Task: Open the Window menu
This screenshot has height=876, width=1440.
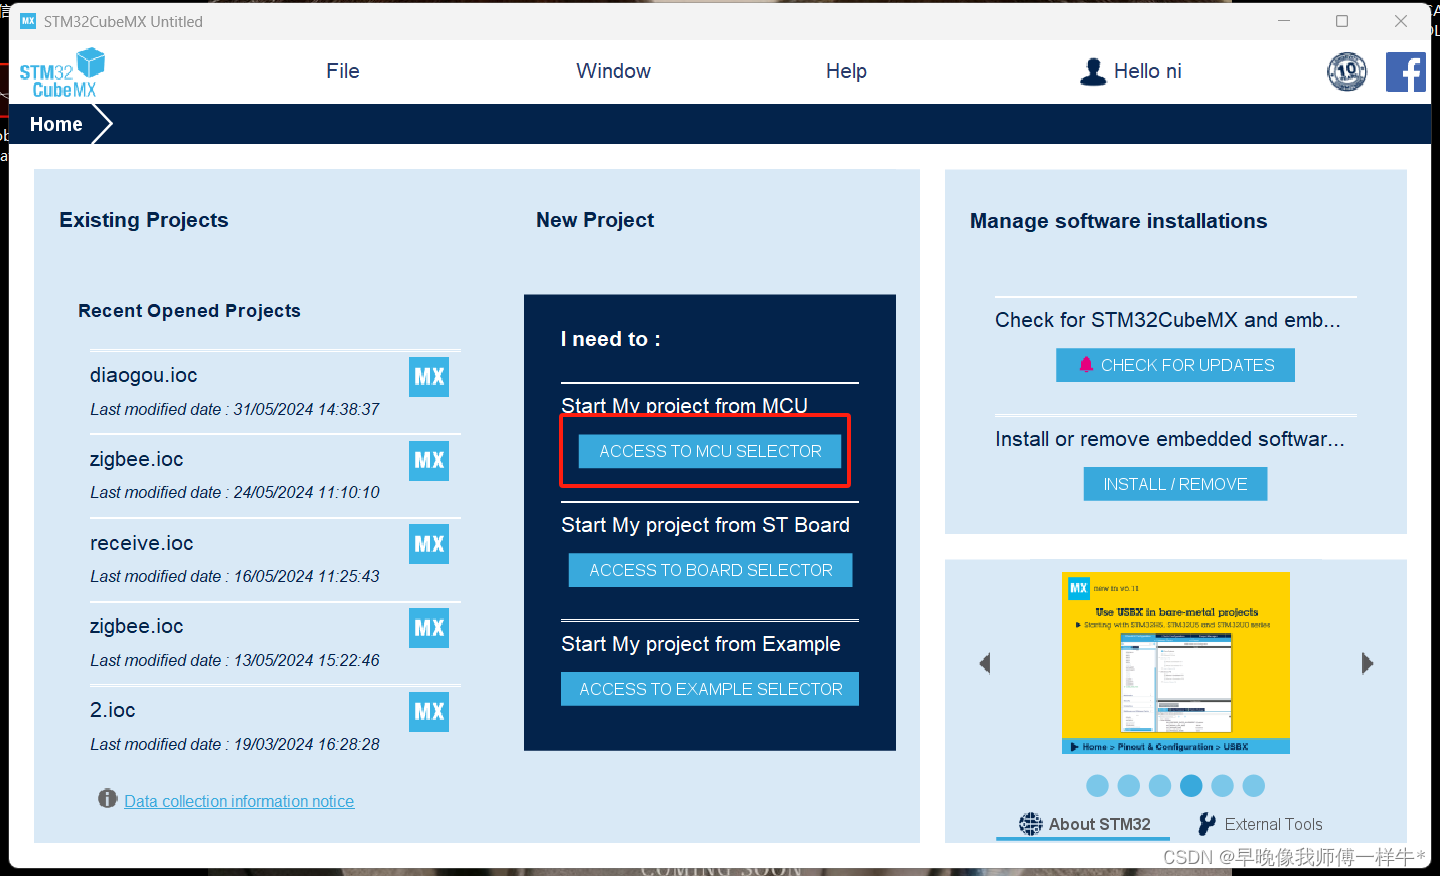Action: pyautogui.click(x=613, y=71)
